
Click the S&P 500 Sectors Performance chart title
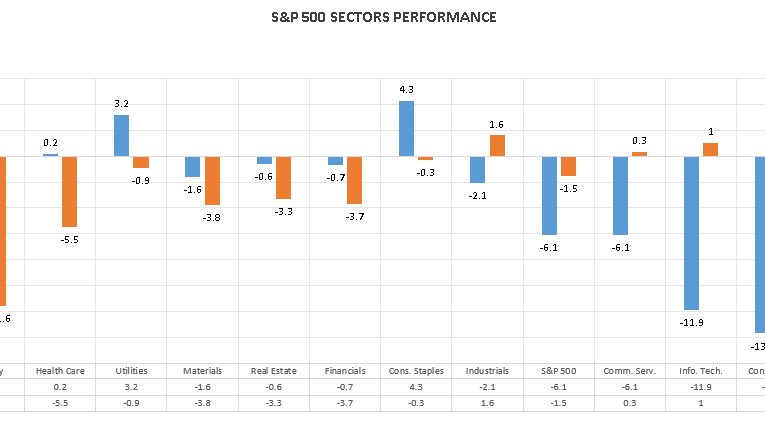click(x=382, y=17)
